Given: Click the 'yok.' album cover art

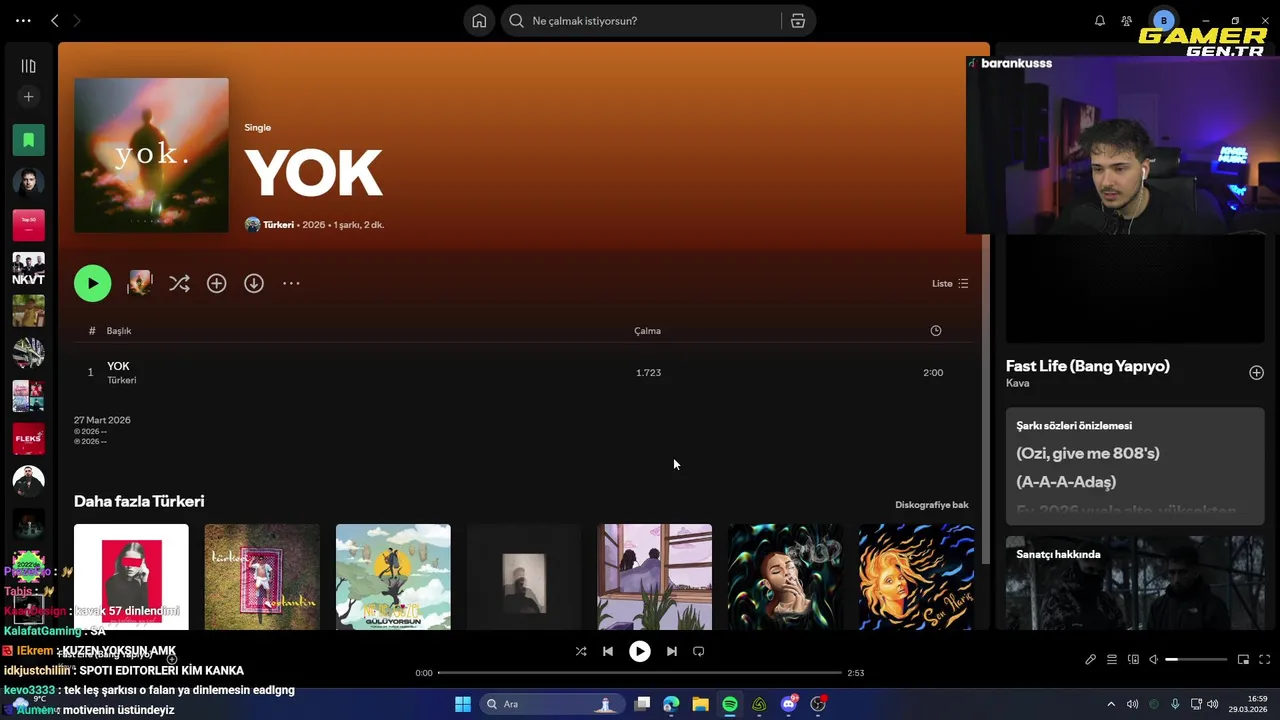Looking at the screenshot, I should 151,155.
